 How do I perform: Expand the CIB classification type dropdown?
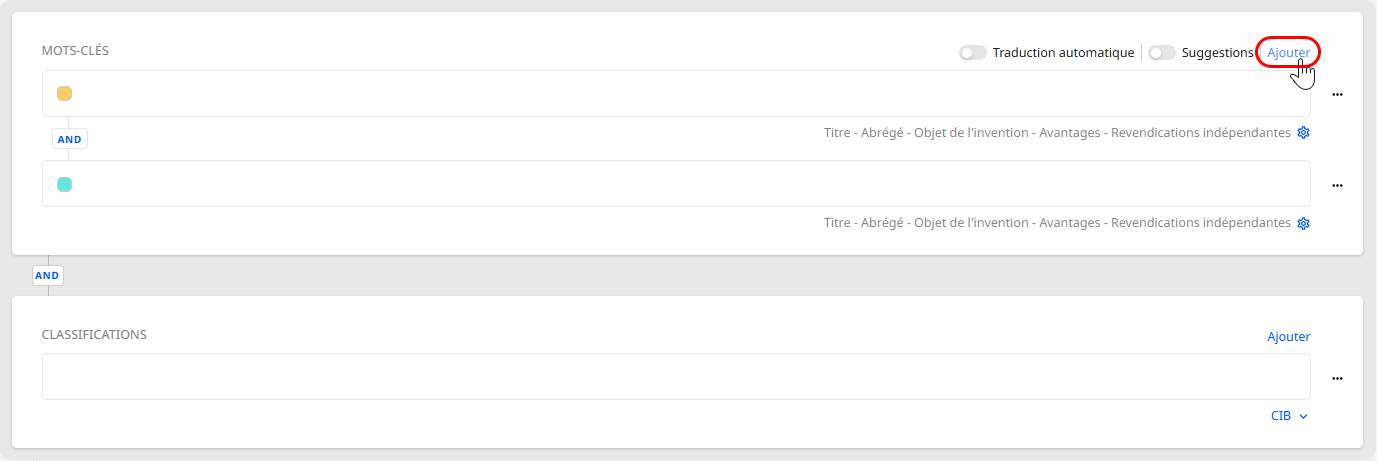click(1289, 416)
